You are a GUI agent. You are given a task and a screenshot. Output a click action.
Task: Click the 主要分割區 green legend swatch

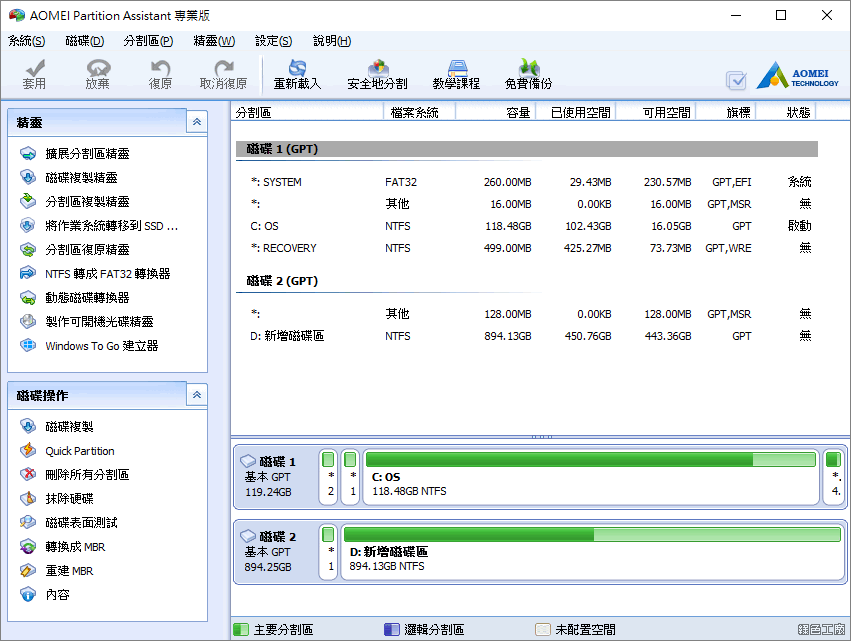(240, 630)
